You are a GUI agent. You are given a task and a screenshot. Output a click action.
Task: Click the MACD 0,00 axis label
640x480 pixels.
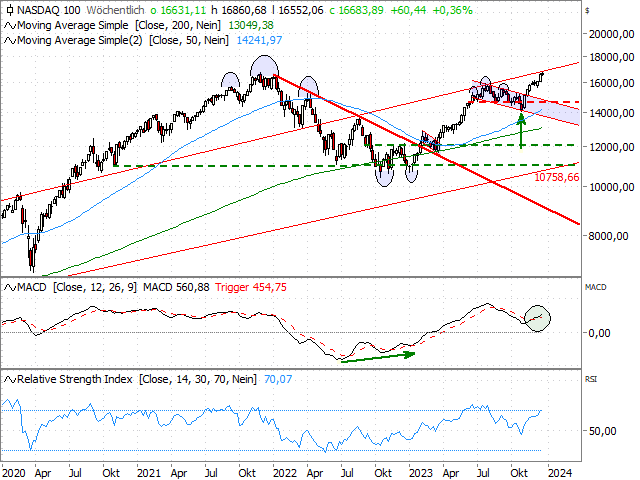[600, 333]
